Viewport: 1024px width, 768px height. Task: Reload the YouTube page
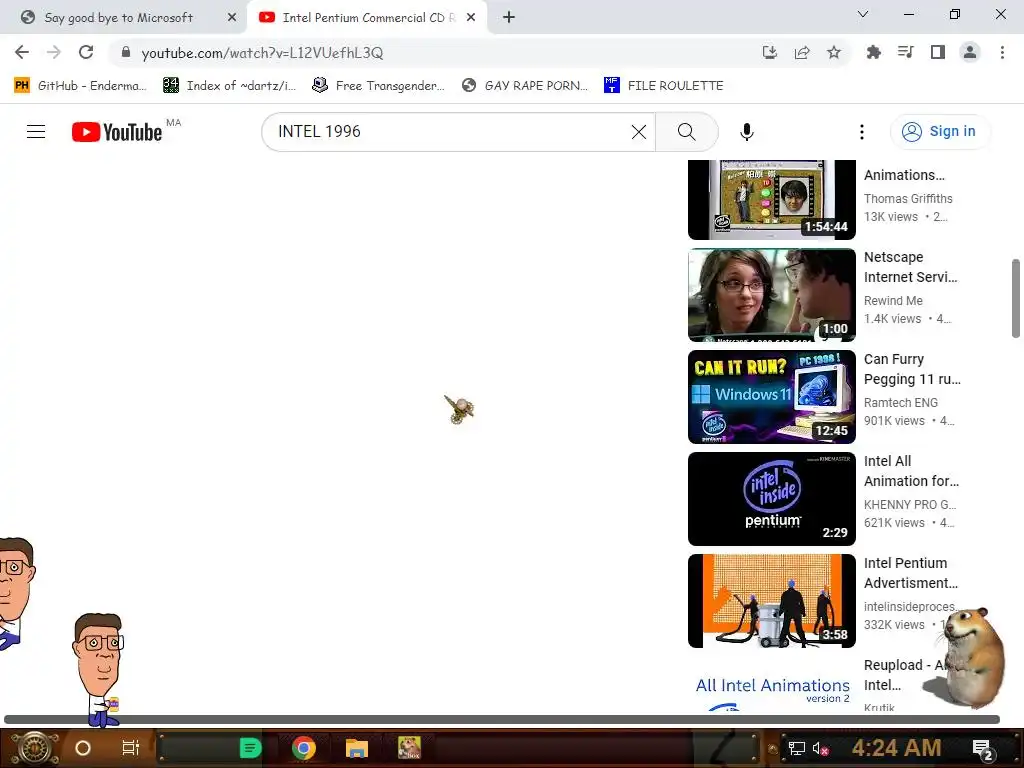click(86, 52)
